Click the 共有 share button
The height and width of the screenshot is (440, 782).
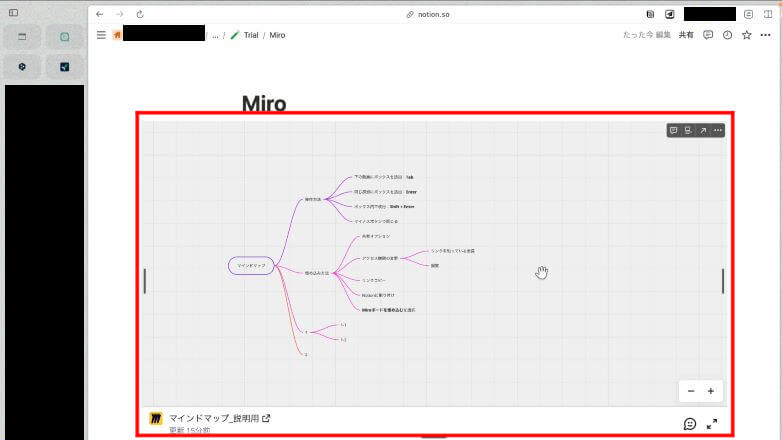pyautogui.click(x=686, y=35)
